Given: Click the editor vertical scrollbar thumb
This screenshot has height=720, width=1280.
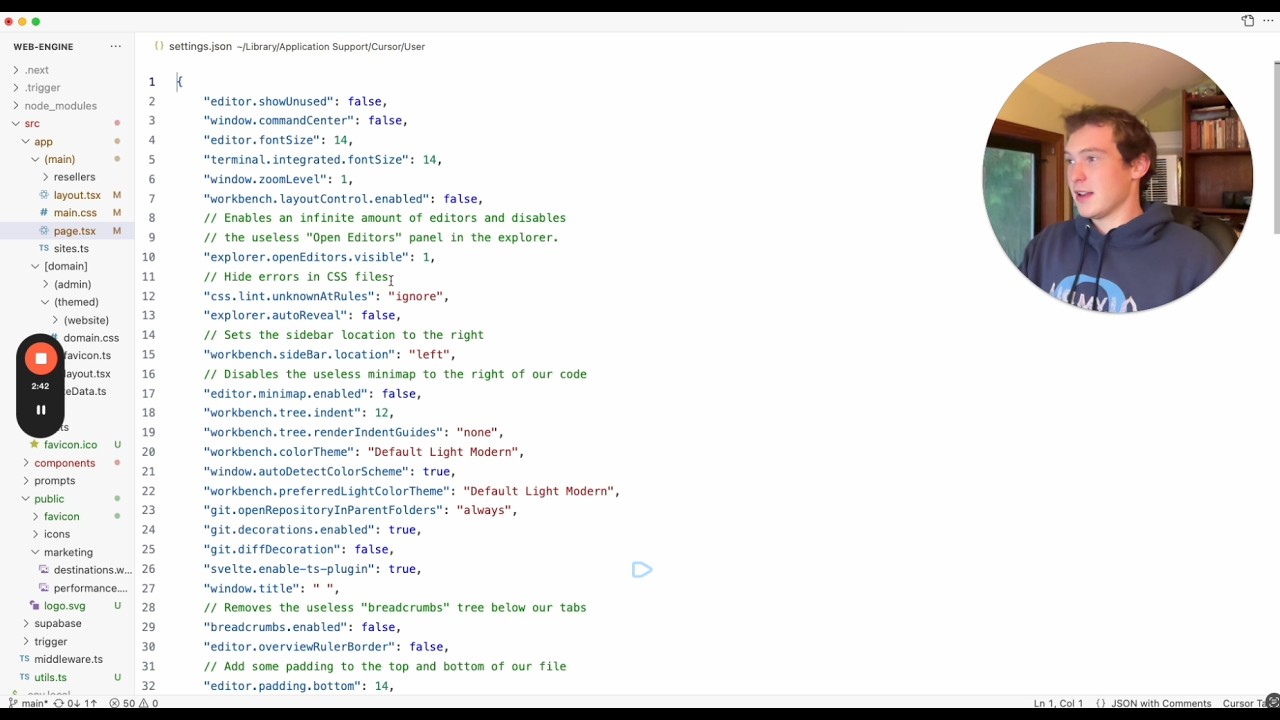Looking at the screenshot, I should click(x=1276, y=148).
